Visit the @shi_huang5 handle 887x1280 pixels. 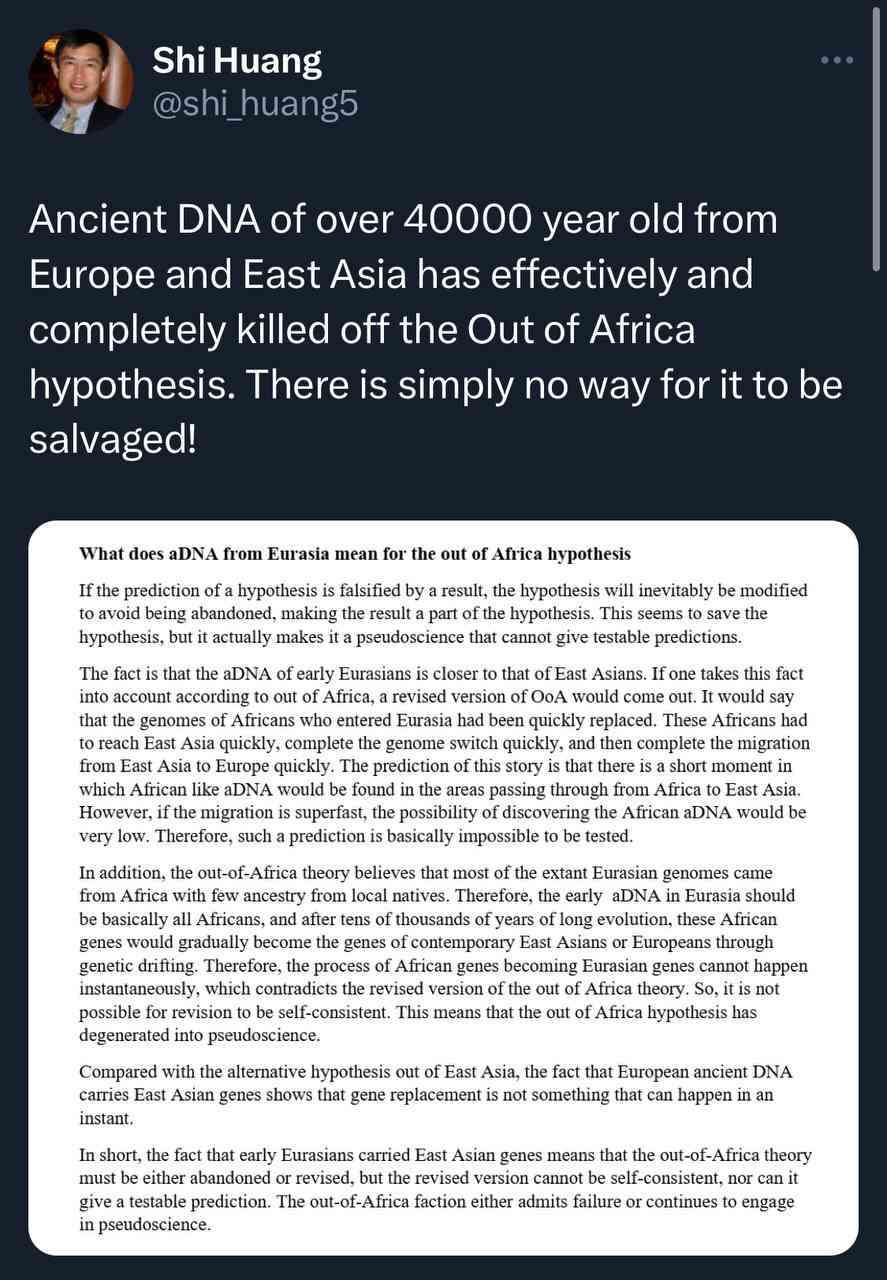coord(254,104)
